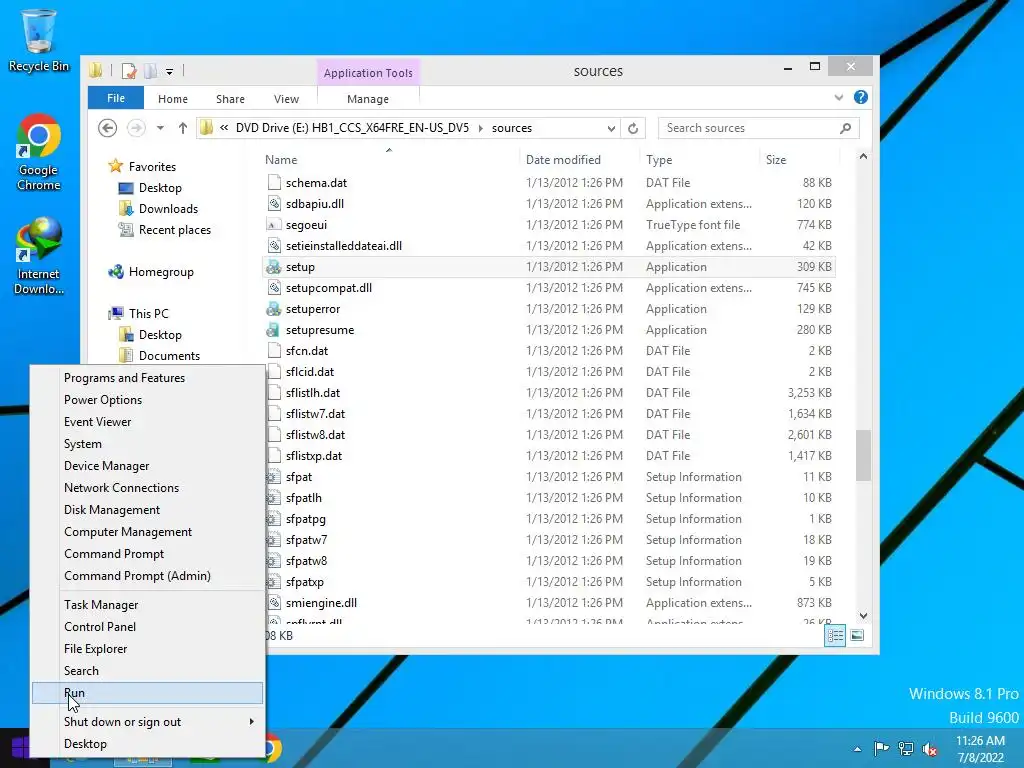Click the Homegroup icon in the navigation pane
Image resolution: width=1024 pixels, height=768 pixels.
pyautogui.click(x=116, y=272)
